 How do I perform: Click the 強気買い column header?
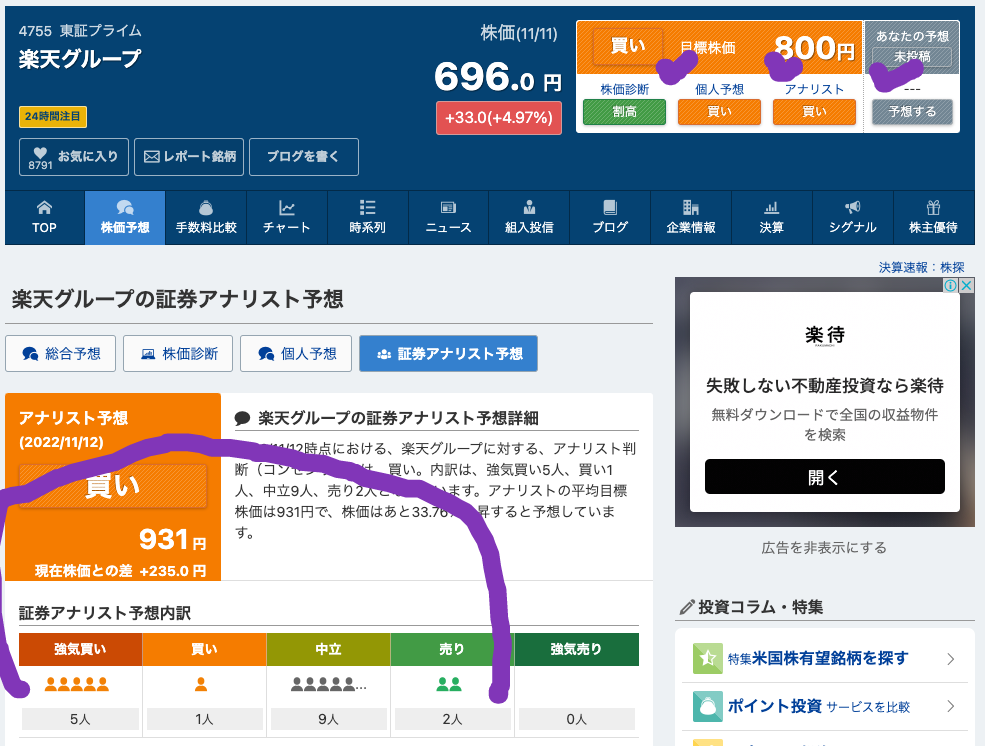click(80, 649)
